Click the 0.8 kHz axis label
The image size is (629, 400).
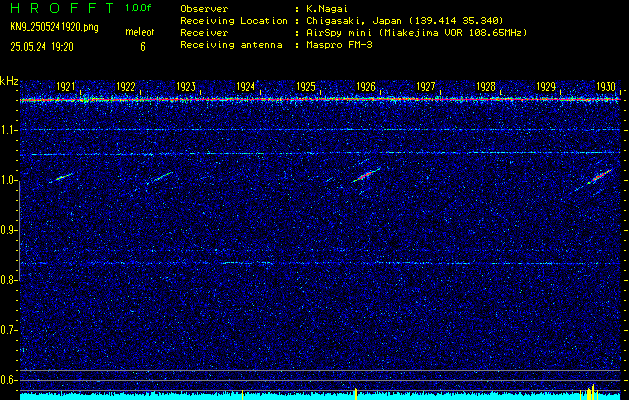(x=9, y=280)
